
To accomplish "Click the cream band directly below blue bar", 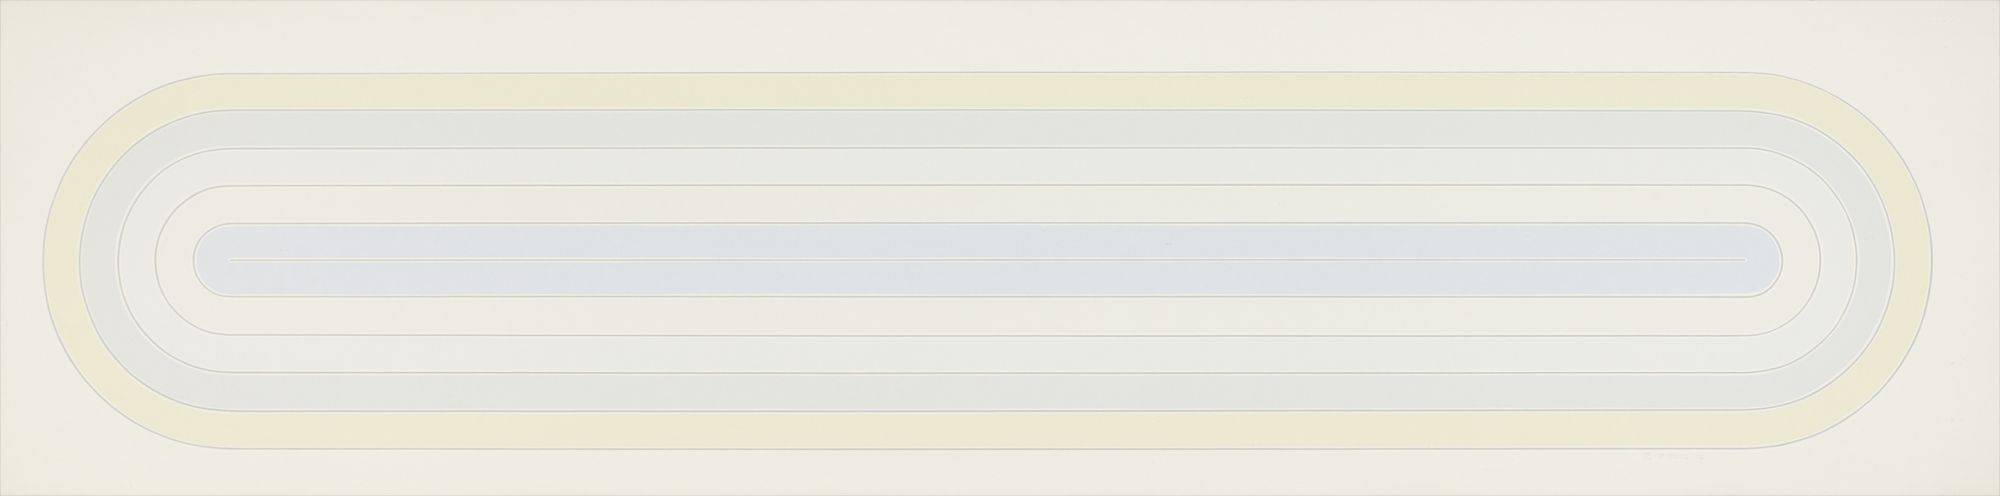I will click(1000, 316).
